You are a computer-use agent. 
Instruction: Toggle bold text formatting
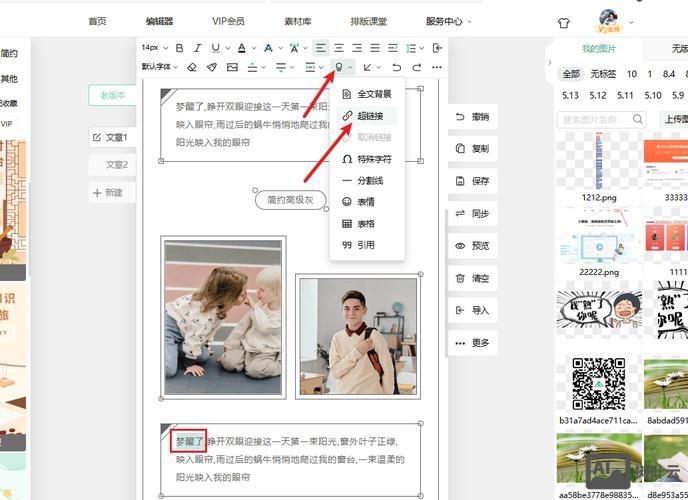[180, 47]
